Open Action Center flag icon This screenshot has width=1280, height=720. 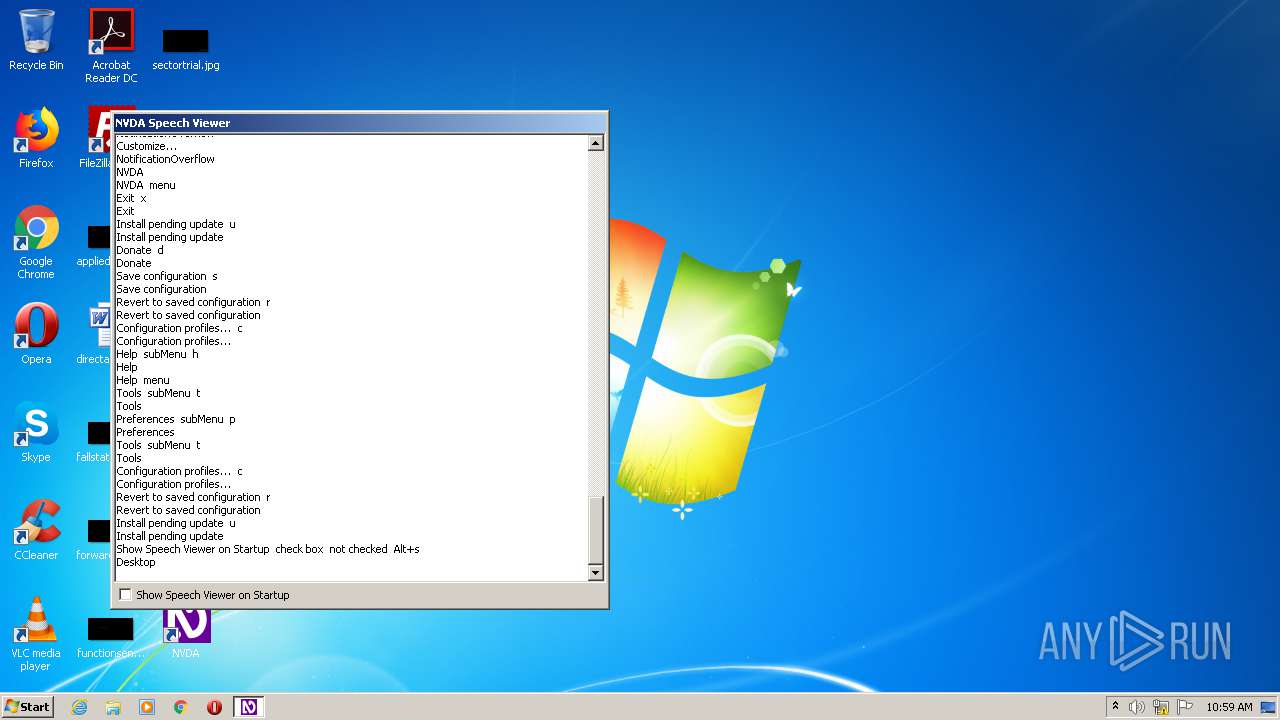pos(1185,707)
